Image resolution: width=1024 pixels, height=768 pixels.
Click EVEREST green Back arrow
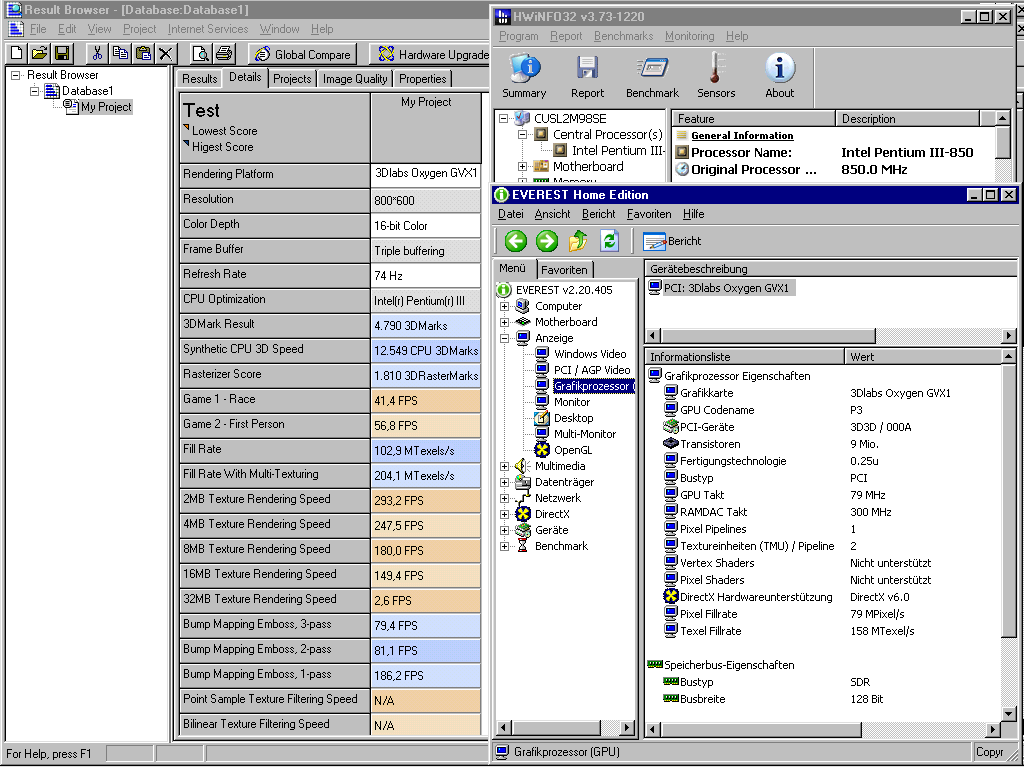click(515, 241)
